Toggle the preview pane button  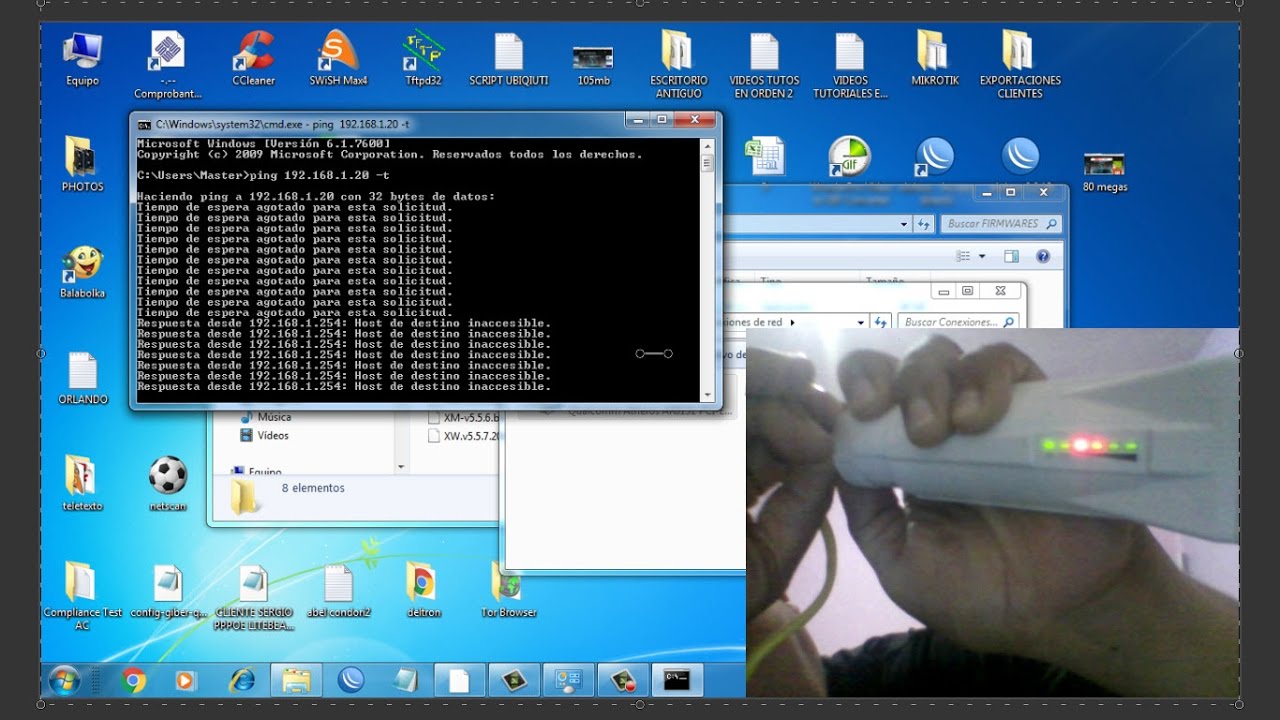[x=1011, y=256]
